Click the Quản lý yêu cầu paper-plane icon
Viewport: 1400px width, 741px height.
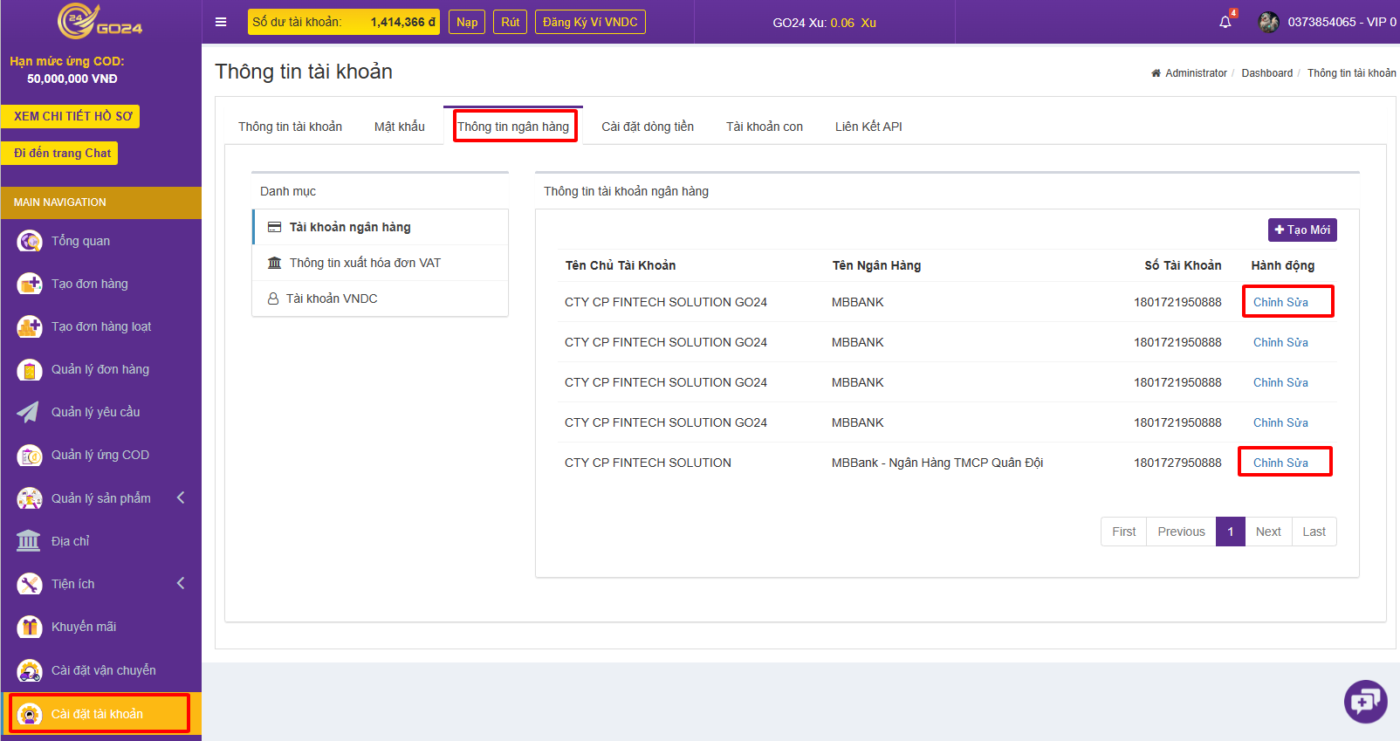[30, 412]
